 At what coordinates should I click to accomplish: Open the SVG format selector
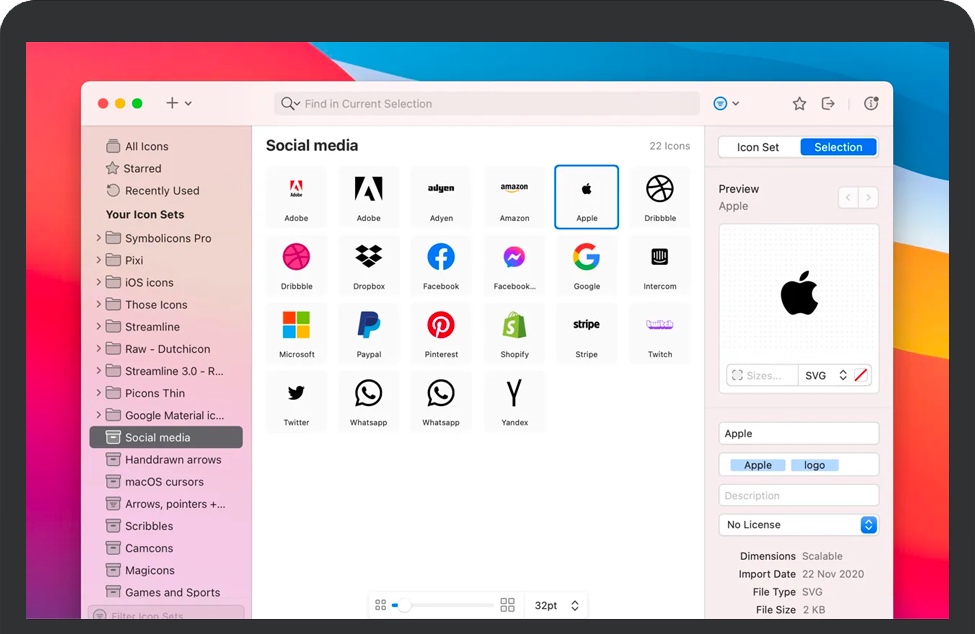click(825, 375)
